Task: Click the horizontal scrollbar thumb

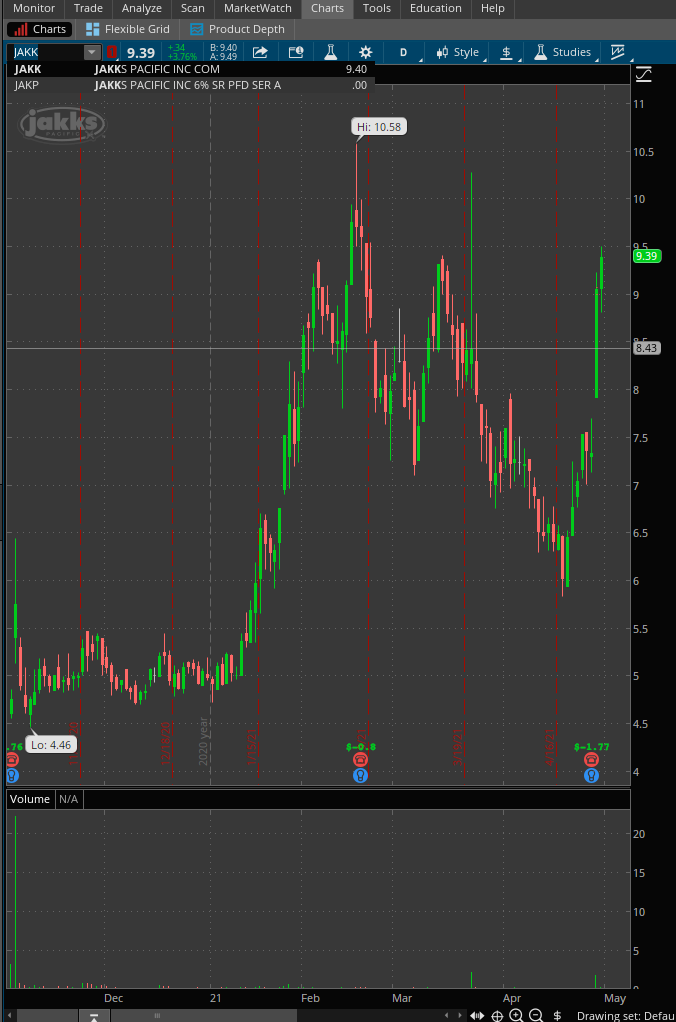Action: [157, 1015]
